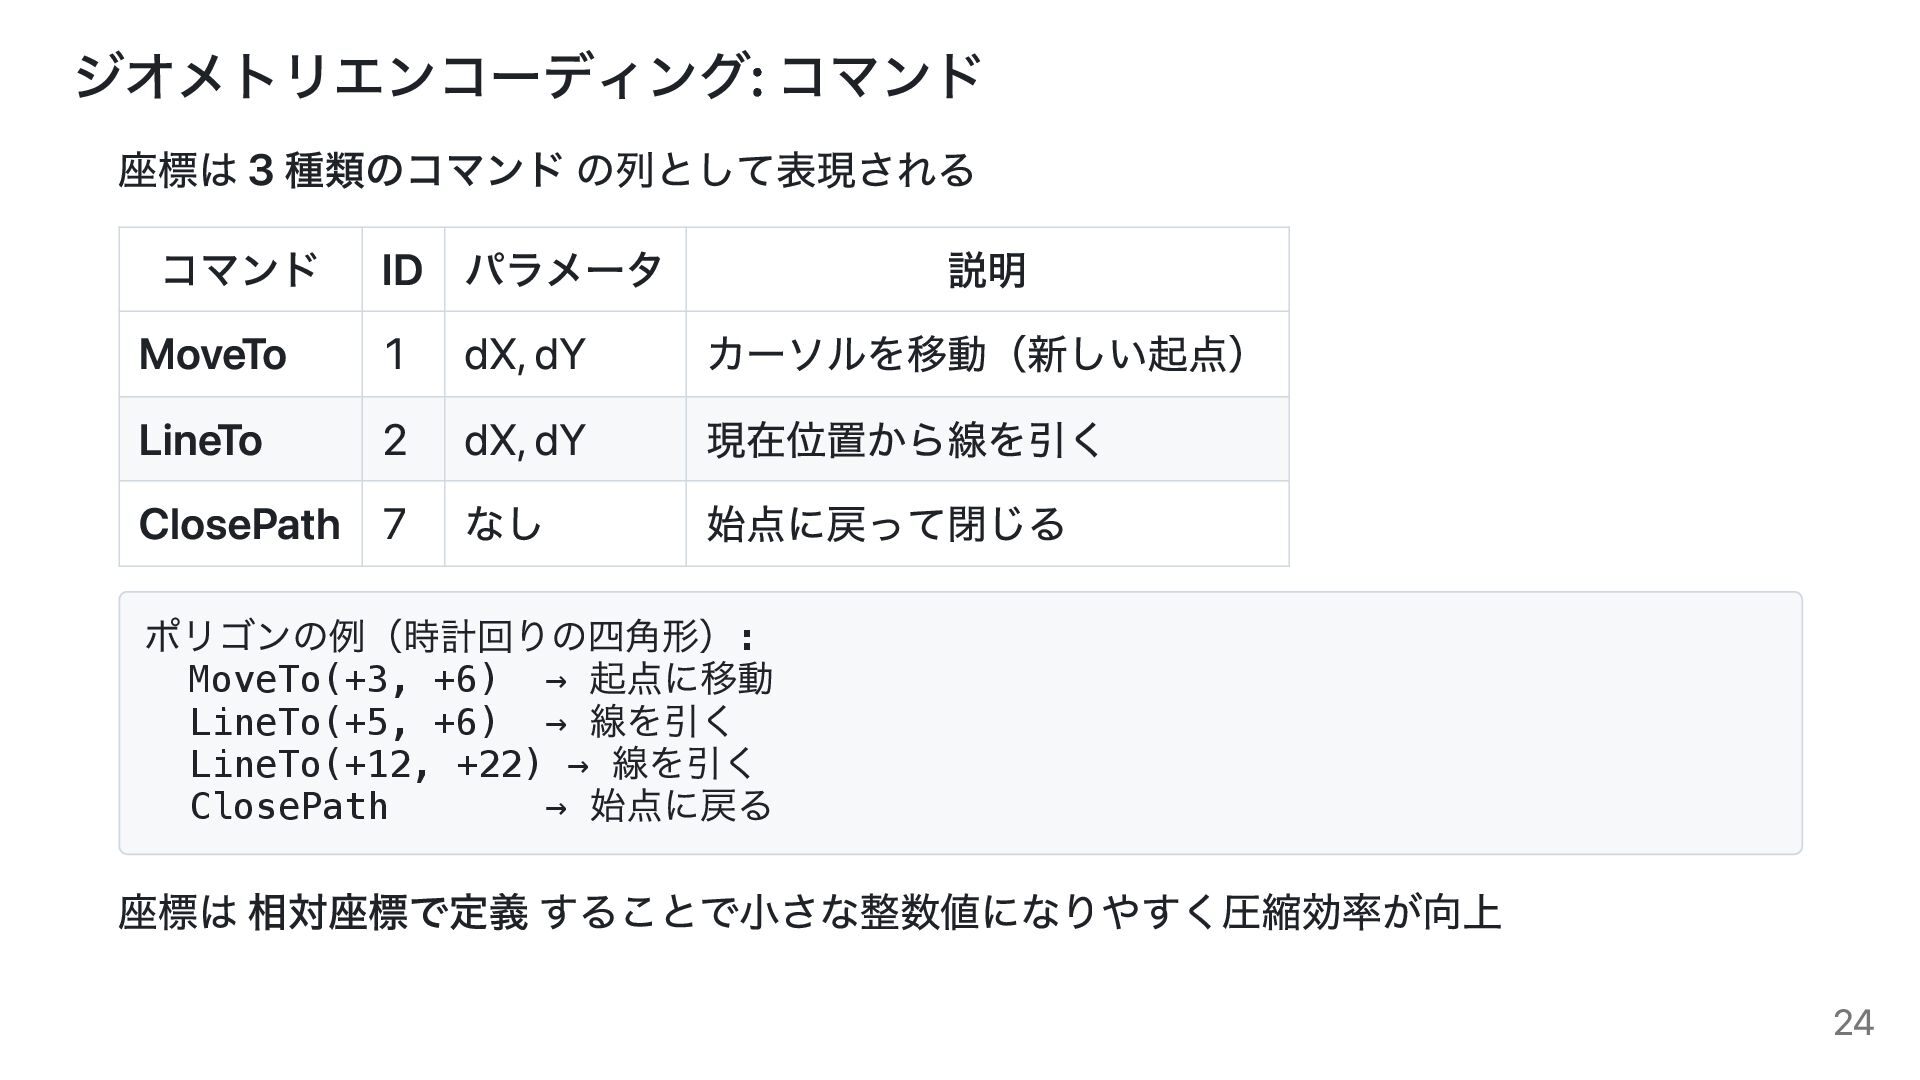This screenshot has height=1080, width=1920.
Task: Click the コマンド column header
Action: [240, 270]
